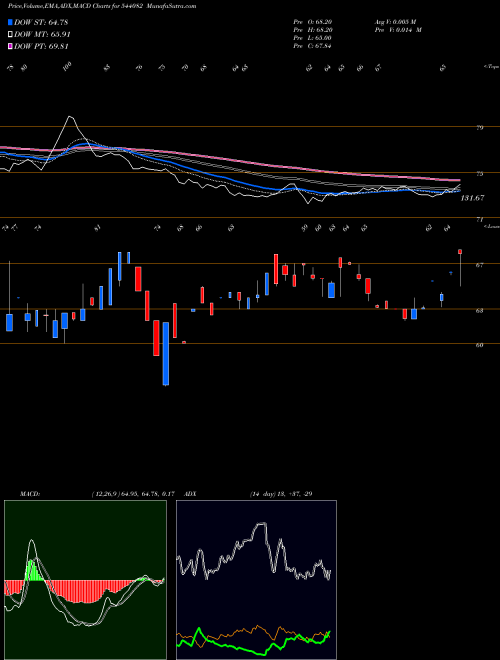
Task: Click the magenta DOW PT legend swatch
Action: point(11,46)
